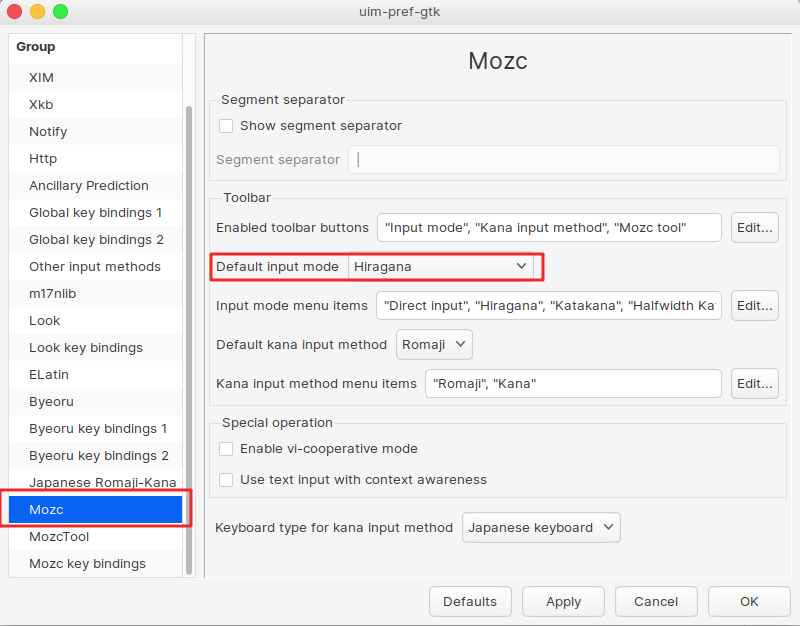
Task: Open the Default kana input method dropdown
Action: [434, 344]
